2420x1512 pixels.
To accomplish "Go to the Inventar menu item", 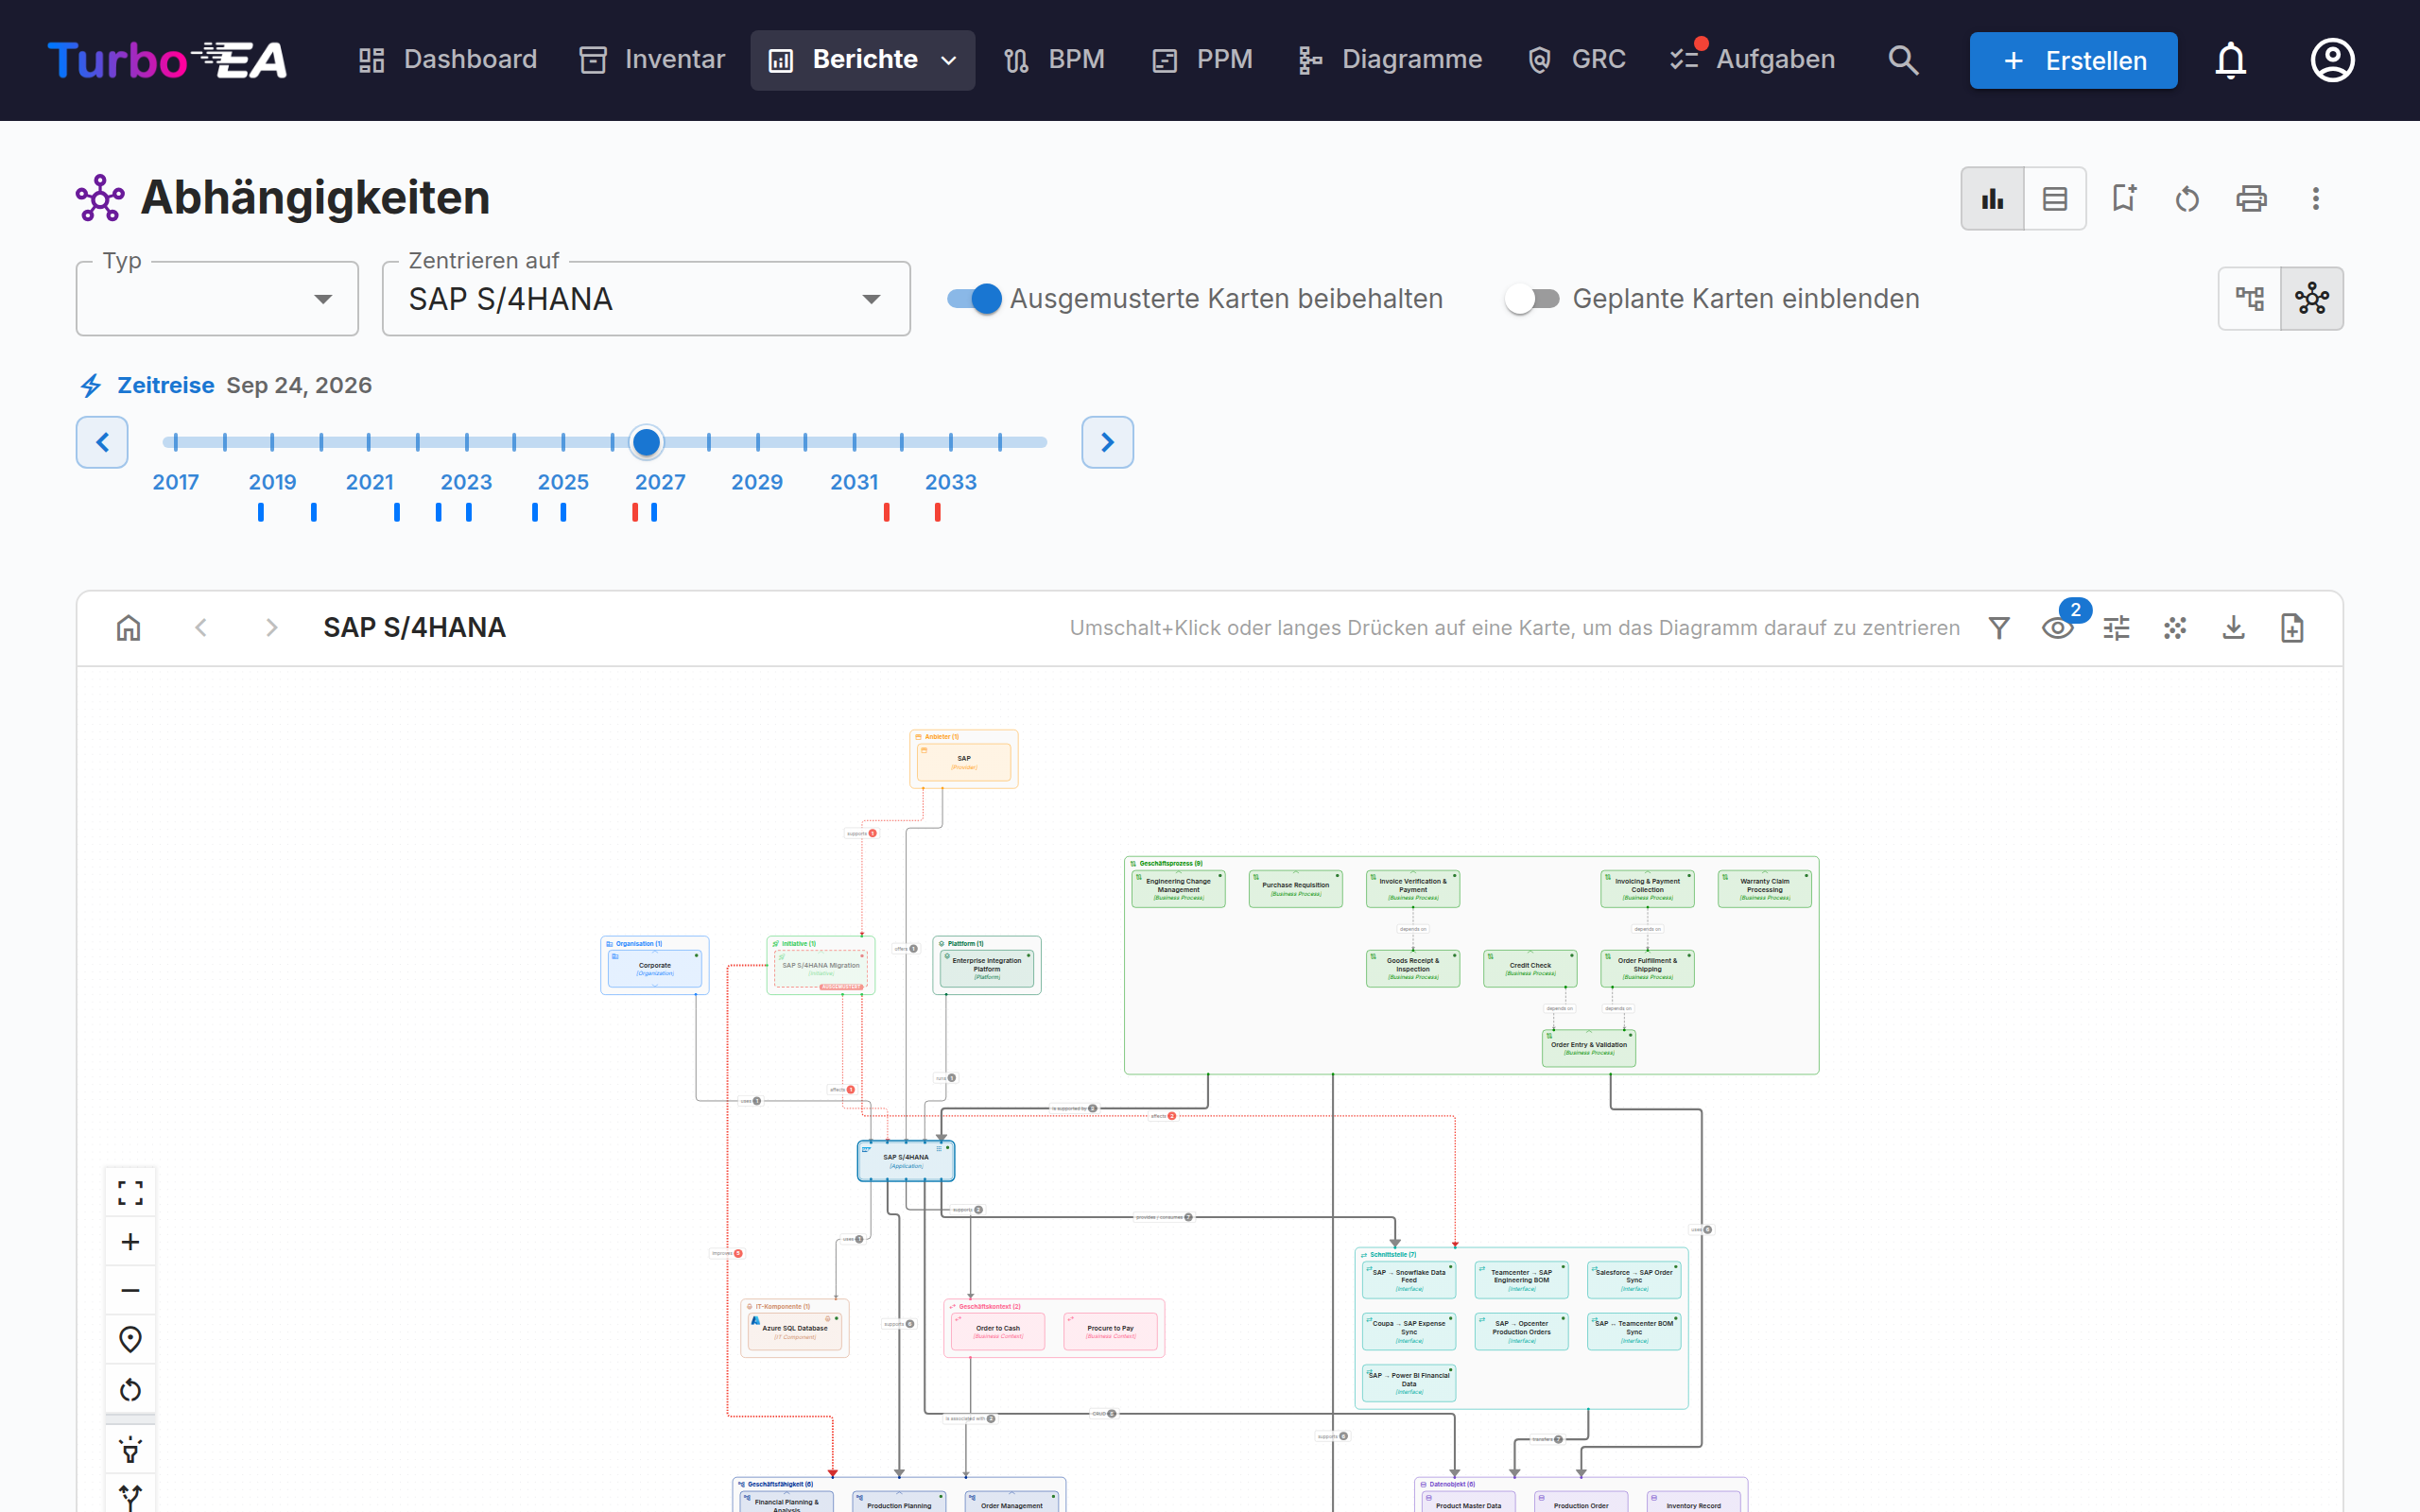I will 653,60.
